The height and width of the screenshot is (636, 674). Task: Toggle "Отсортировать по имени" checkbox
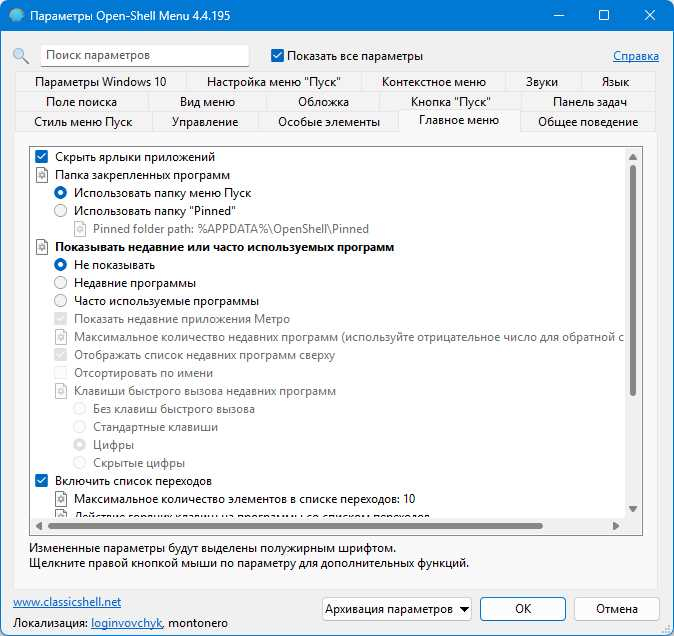pyautogui.click(x=61, y=373)
